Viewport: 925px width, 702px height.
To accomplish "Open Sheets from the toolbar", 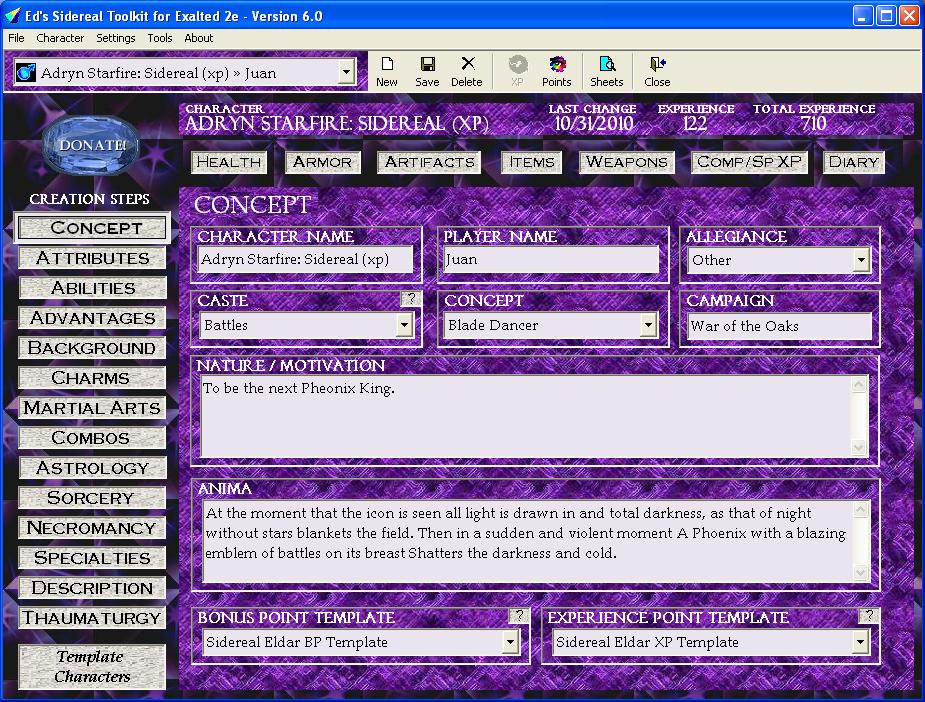I will point(606,72).
